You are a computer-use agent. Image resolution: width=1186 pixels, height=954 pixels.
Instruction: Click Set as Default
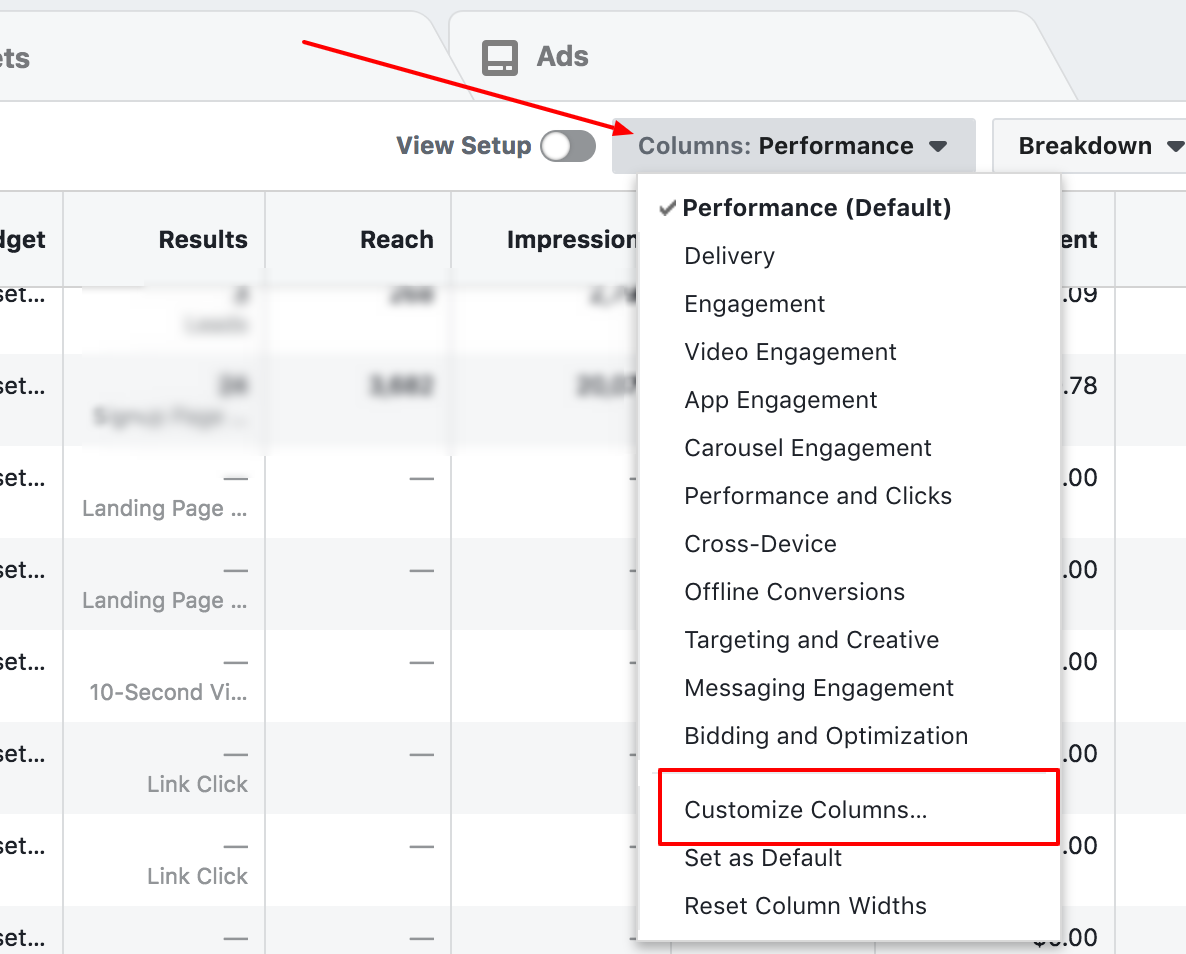763,858
